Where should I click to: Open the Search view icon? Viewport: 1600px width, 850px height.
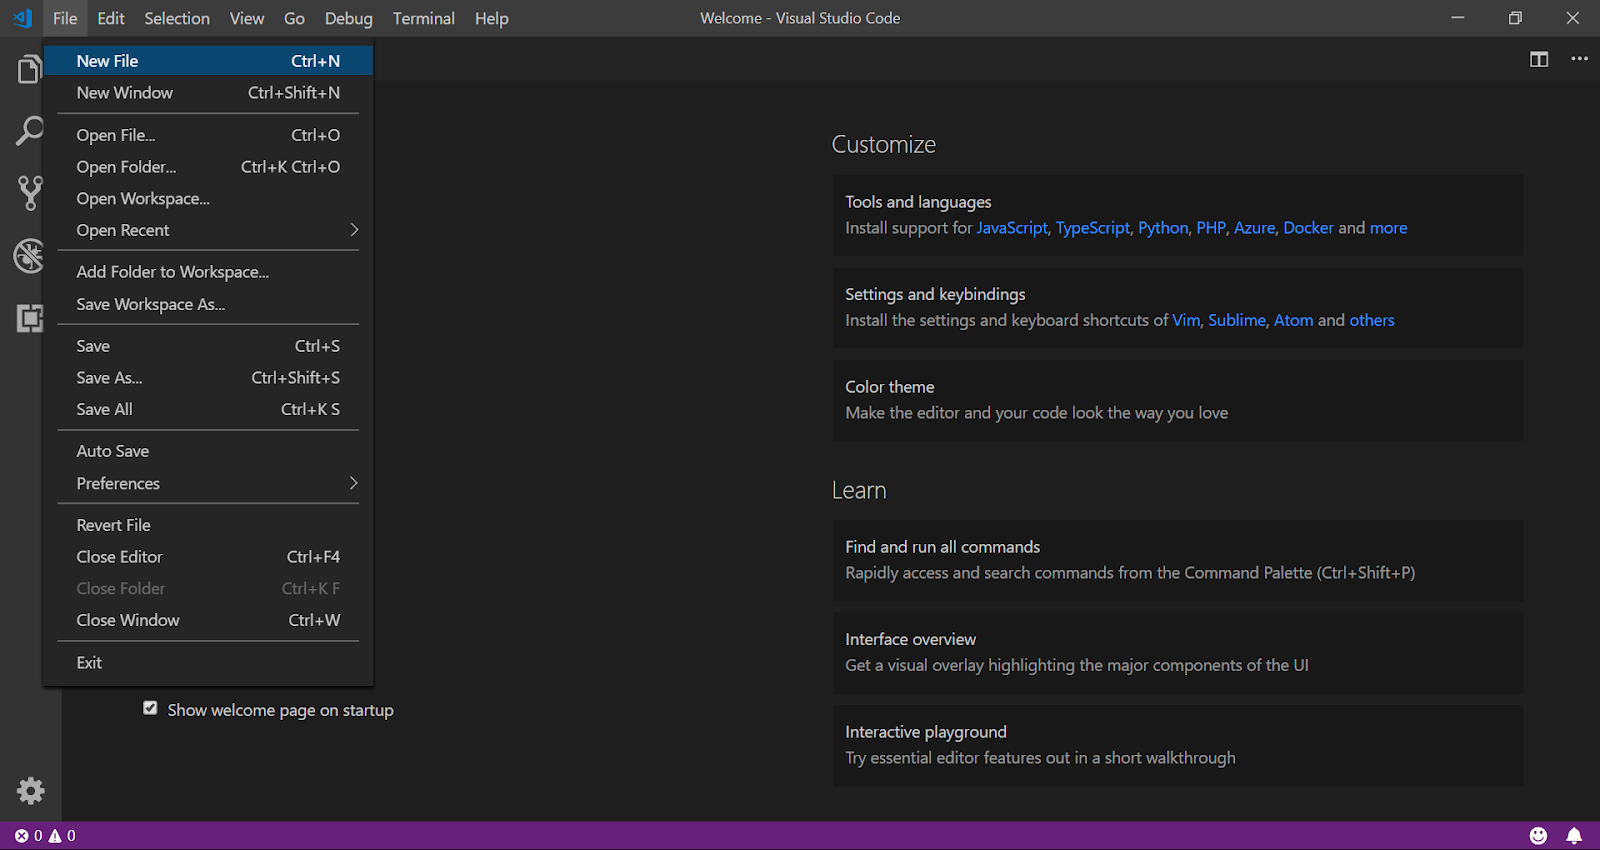[29, 131]
